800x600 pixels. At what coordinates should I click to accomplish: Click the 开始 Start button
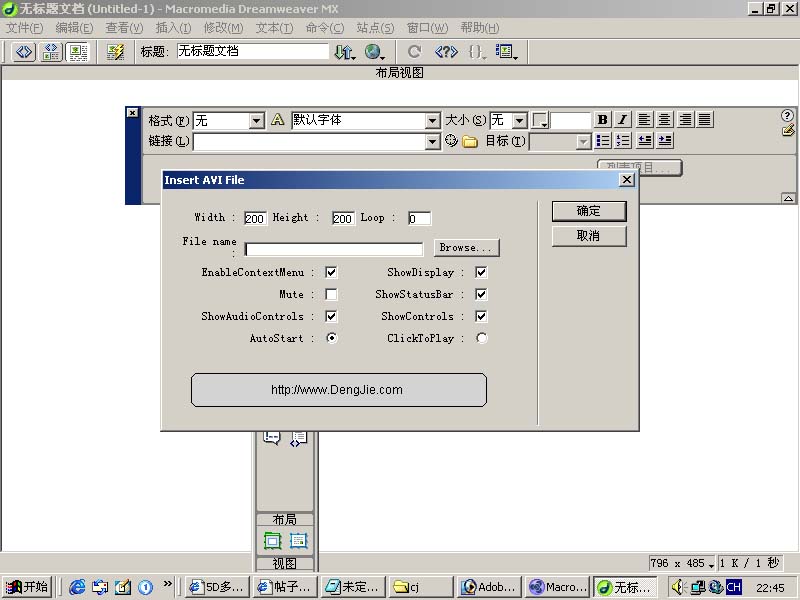click(x=28, y=587)
